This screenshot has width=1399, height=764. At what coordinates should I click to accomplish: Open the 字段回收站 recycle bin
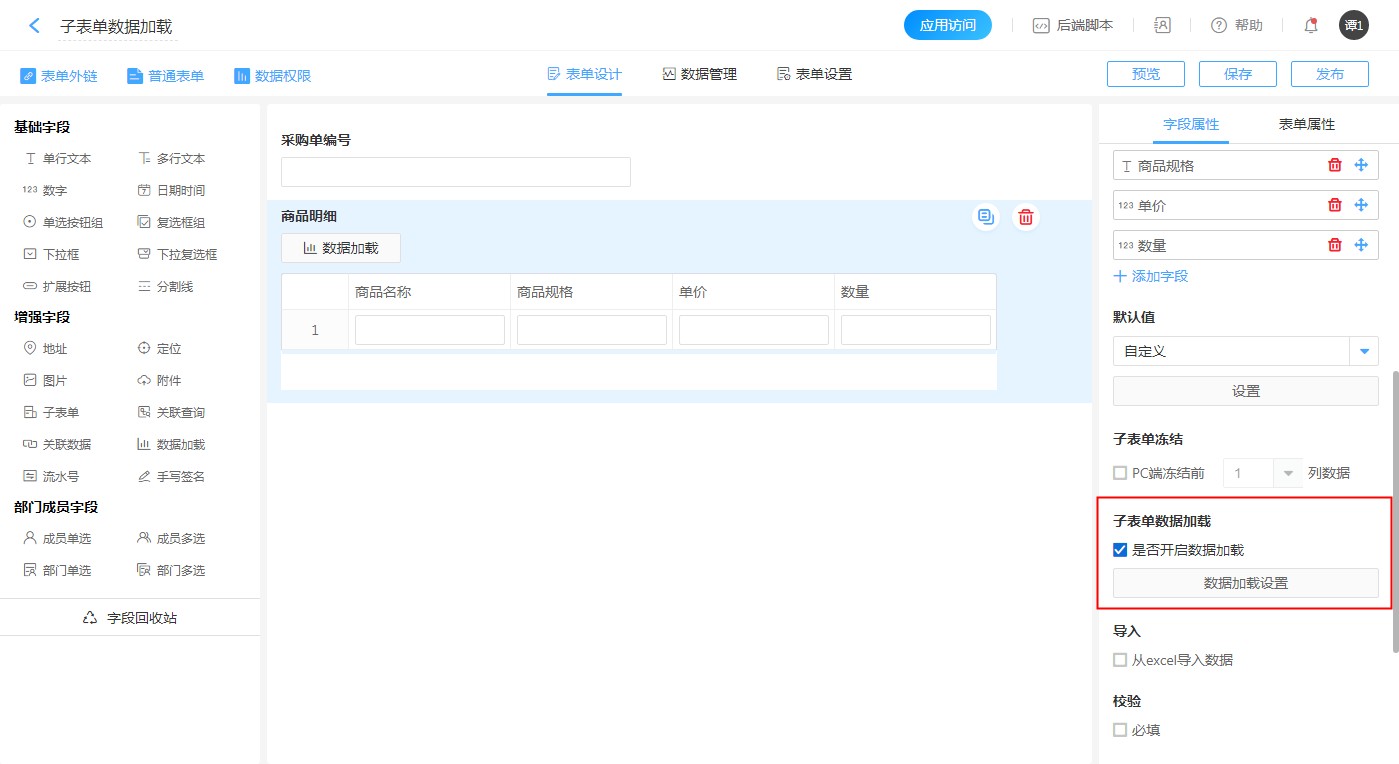coord(130,618)
